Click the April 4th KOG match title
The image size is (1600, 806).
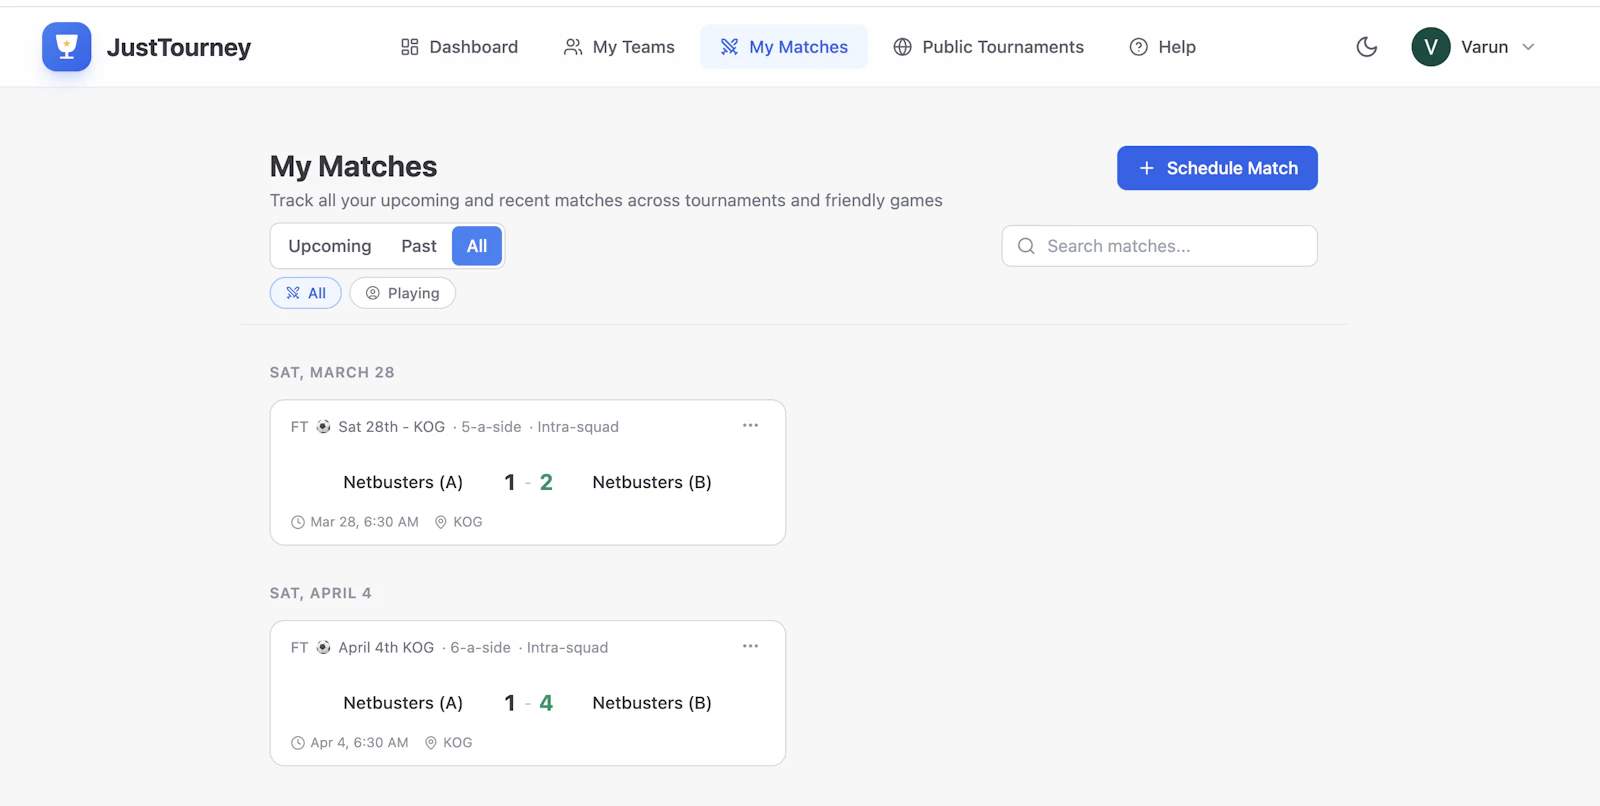(x=386, y=648)
